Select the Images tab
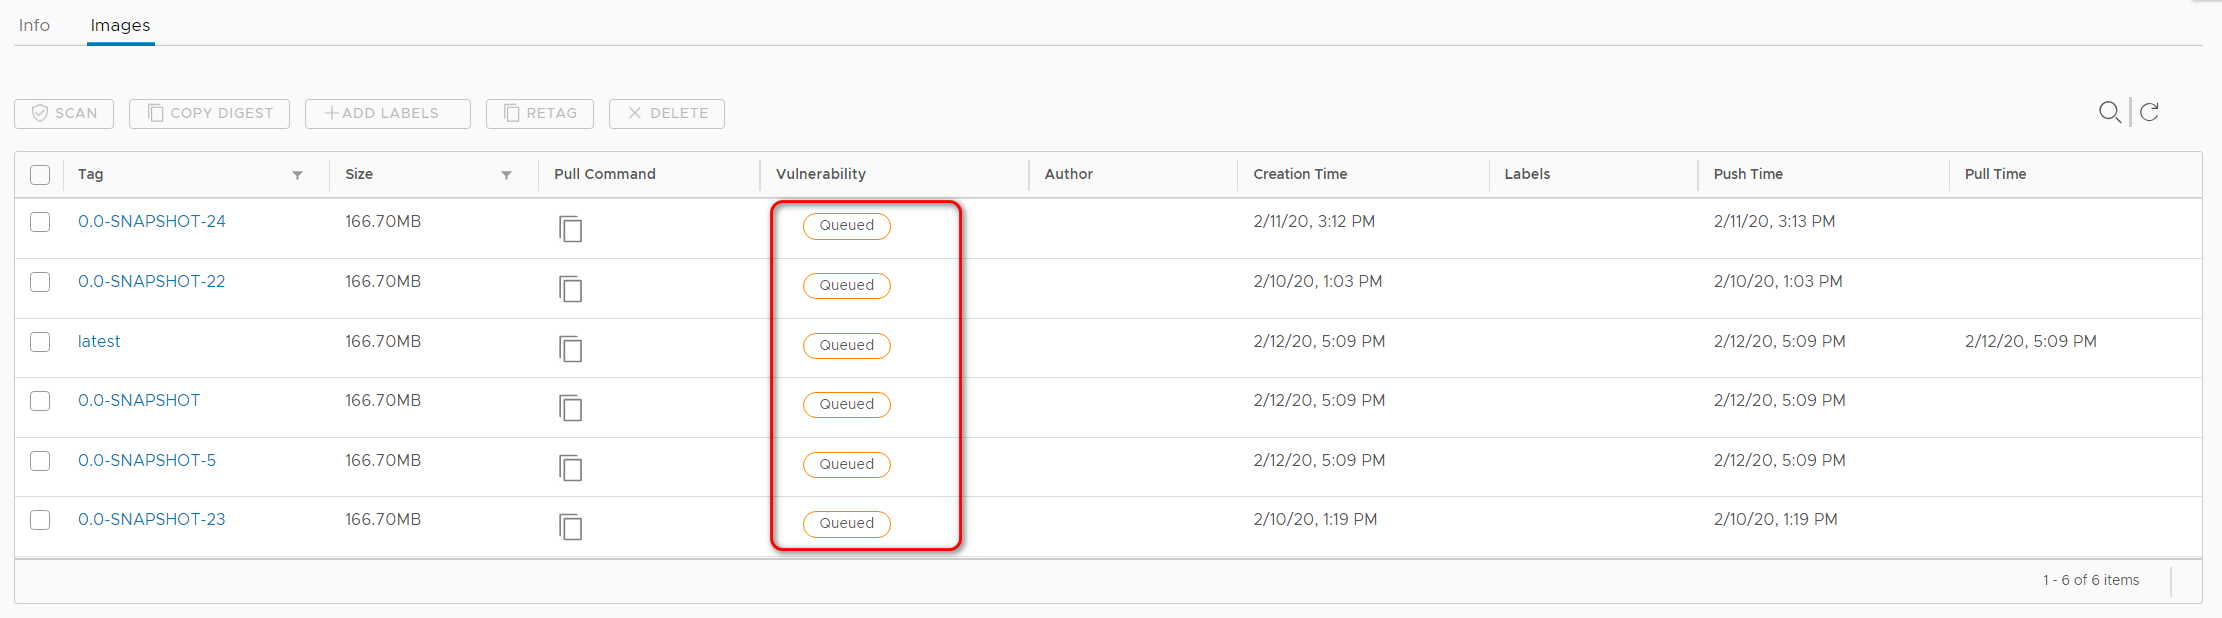The image size is (2222, 618). [120, 25]
